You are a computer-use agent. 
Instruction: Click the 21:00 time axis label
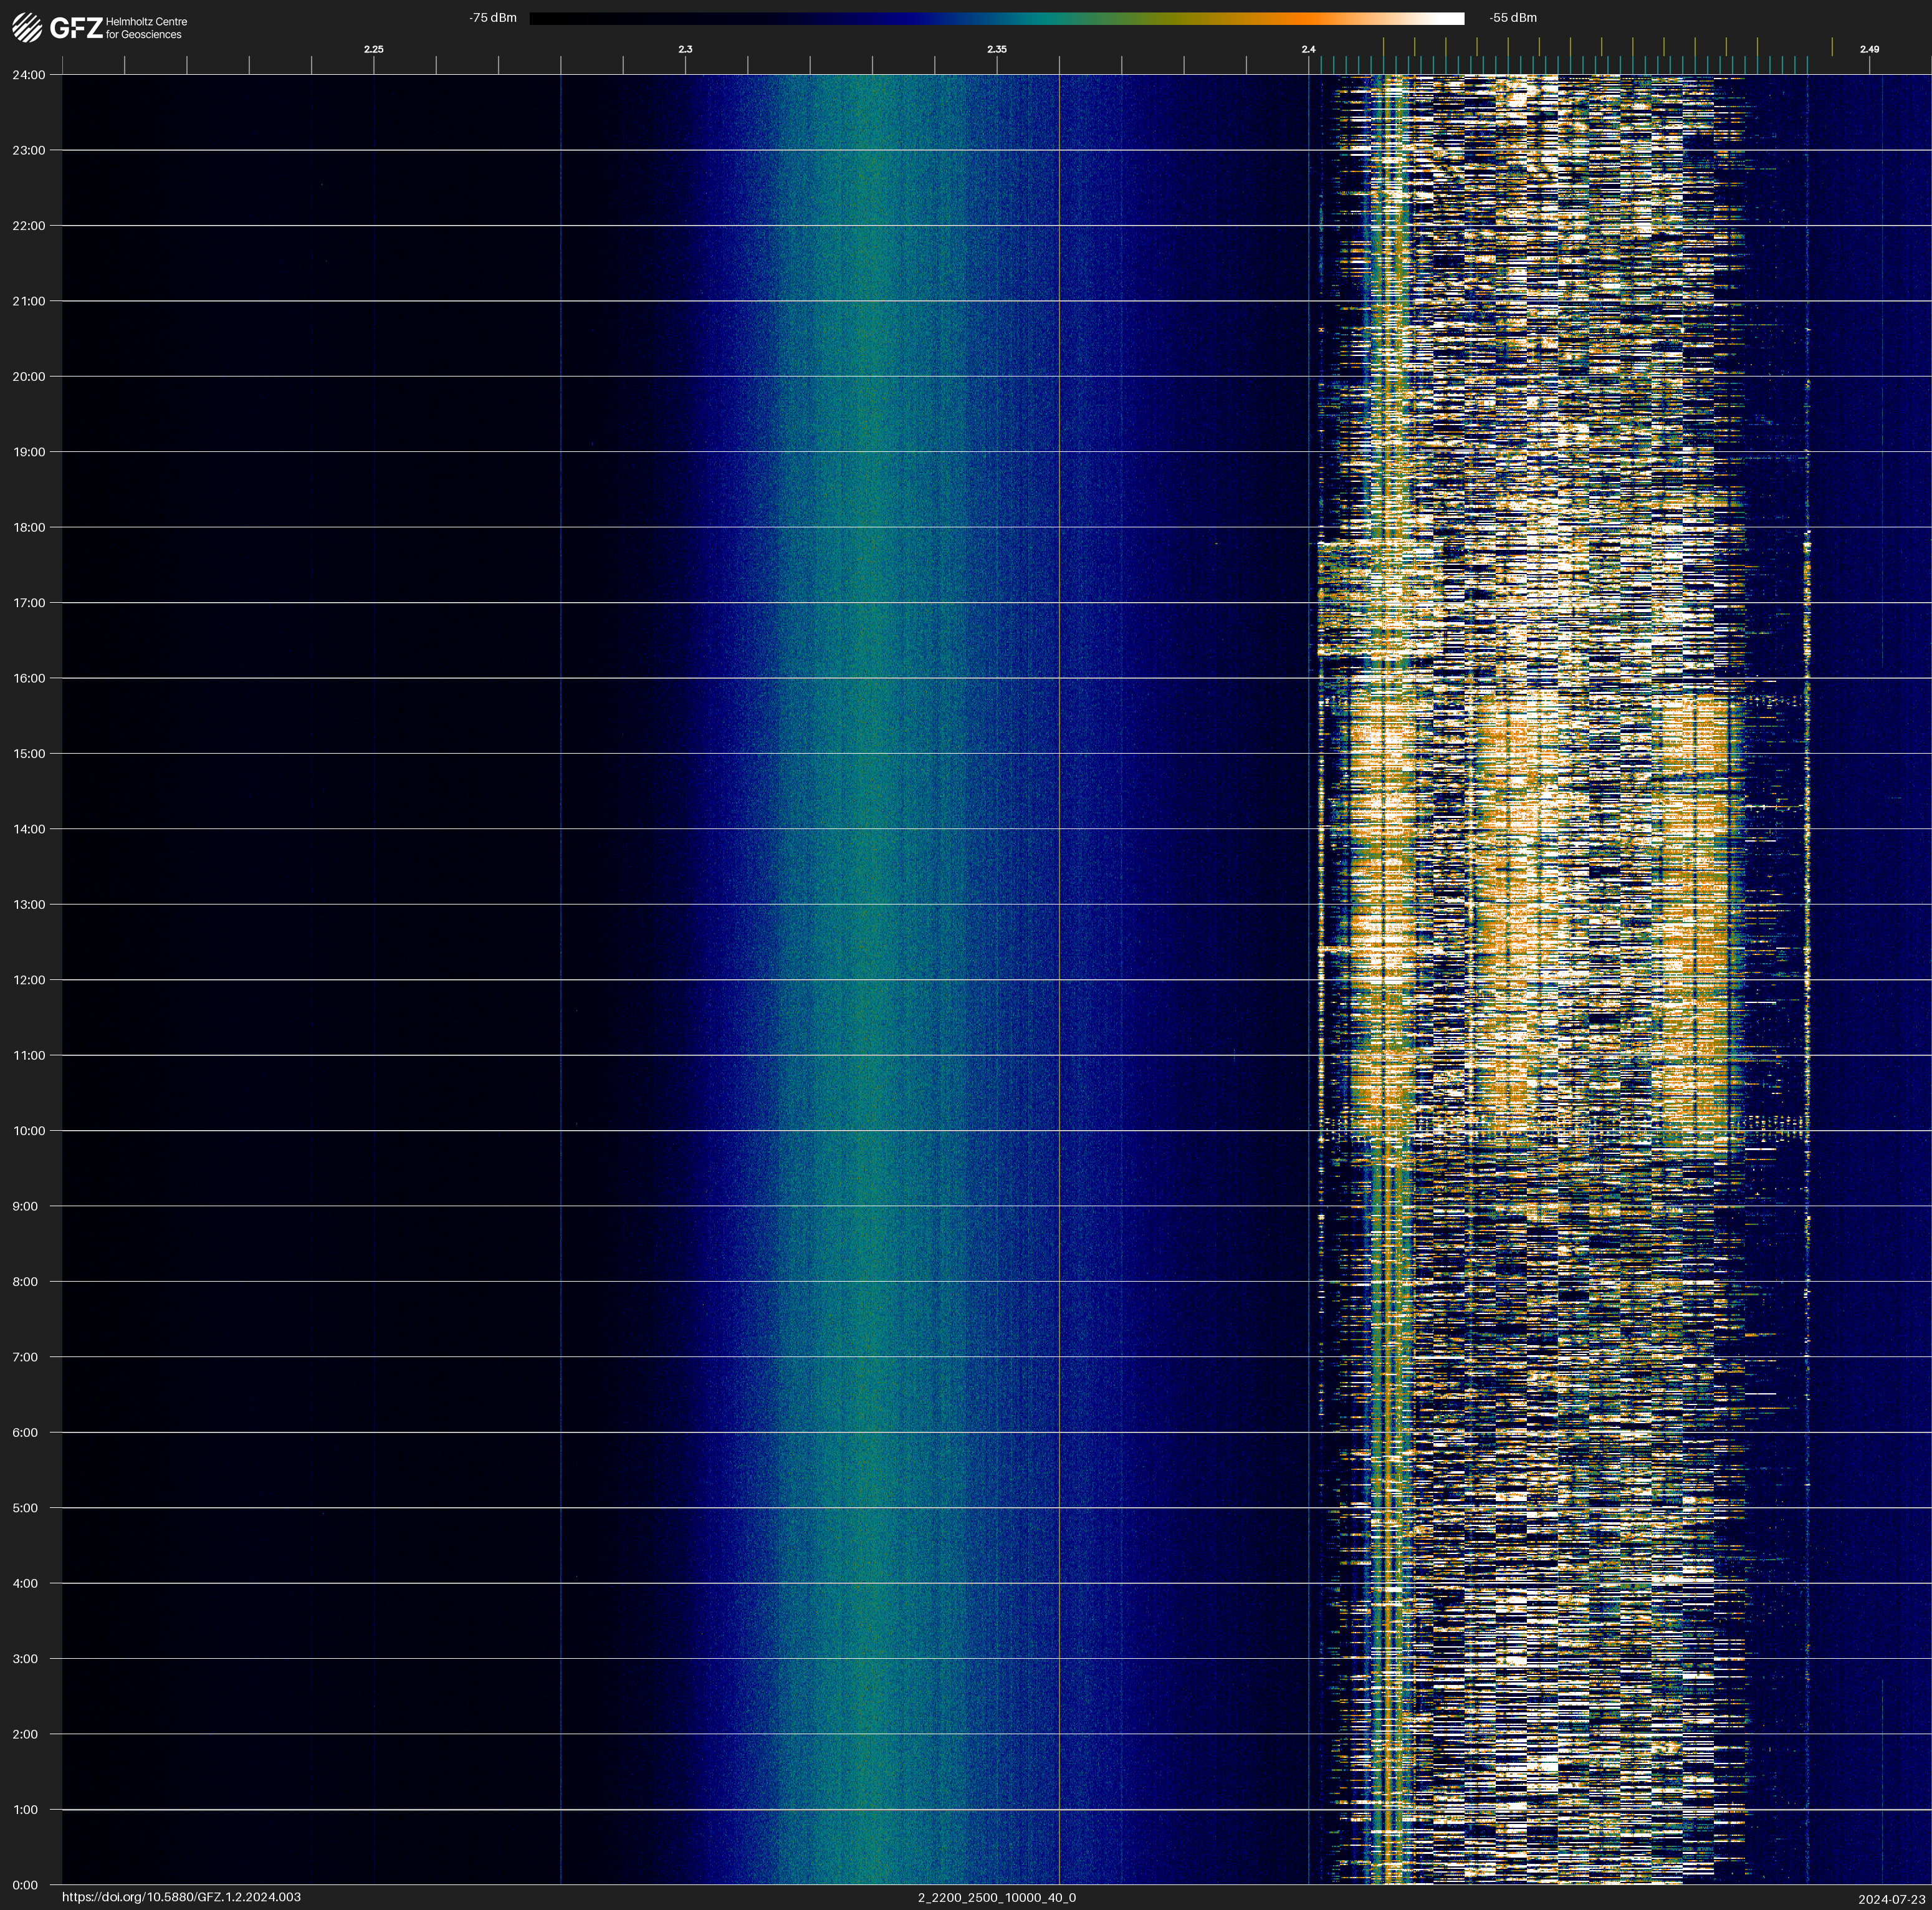pyautogui.click(x=29, y=301)
